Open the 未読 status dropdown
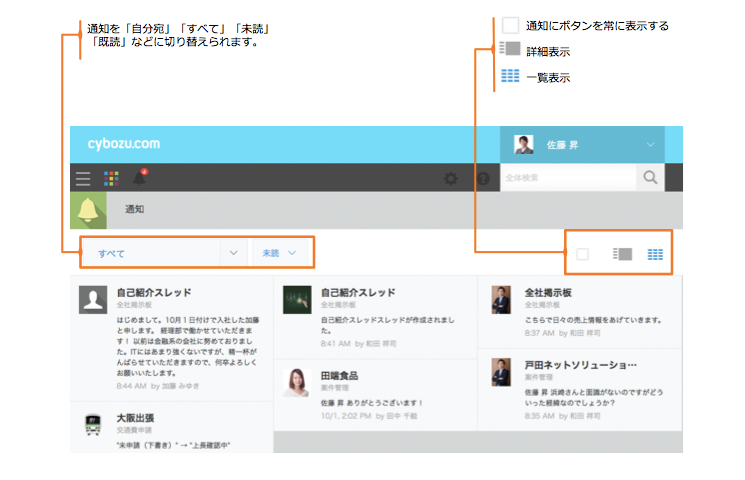 280,253
